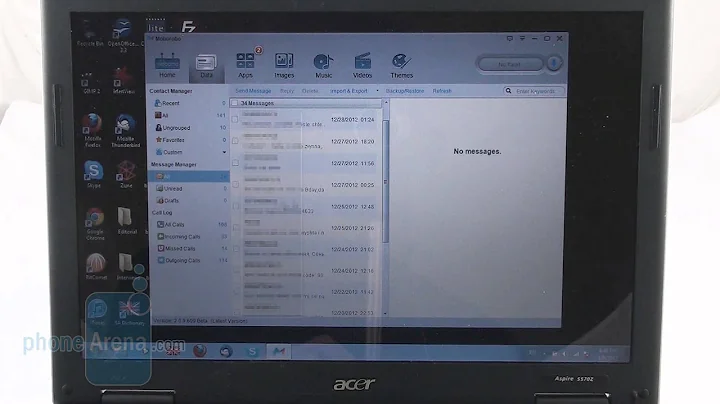The width and height of the screenshot is (720, 404).
Task: Click the 12/22/2012 11:42 message date
Action: tap(352, 292)
